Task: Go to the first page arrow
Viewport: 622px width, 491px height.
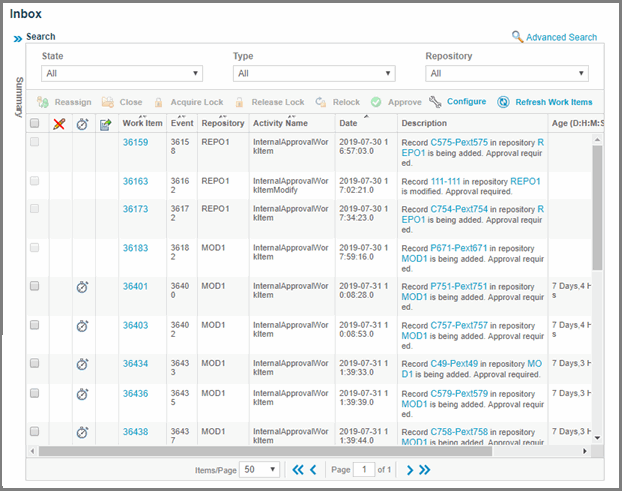Action: (x=297, y=469)
